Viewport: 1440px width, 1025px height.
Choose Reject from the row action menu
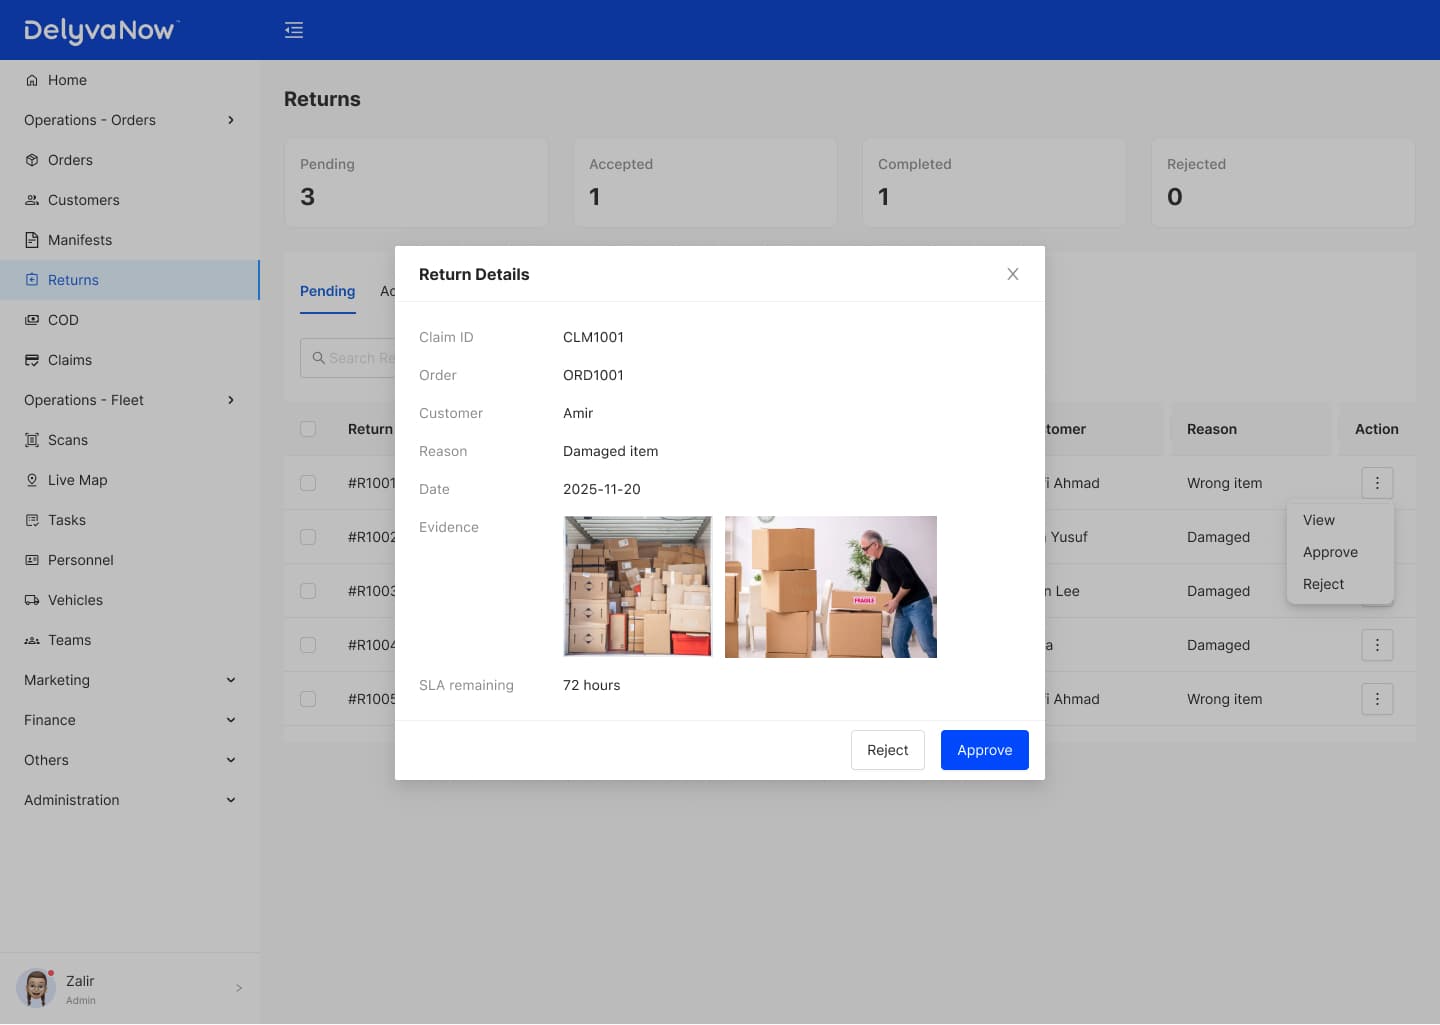pyautogui.click(x=1340, y=584)
